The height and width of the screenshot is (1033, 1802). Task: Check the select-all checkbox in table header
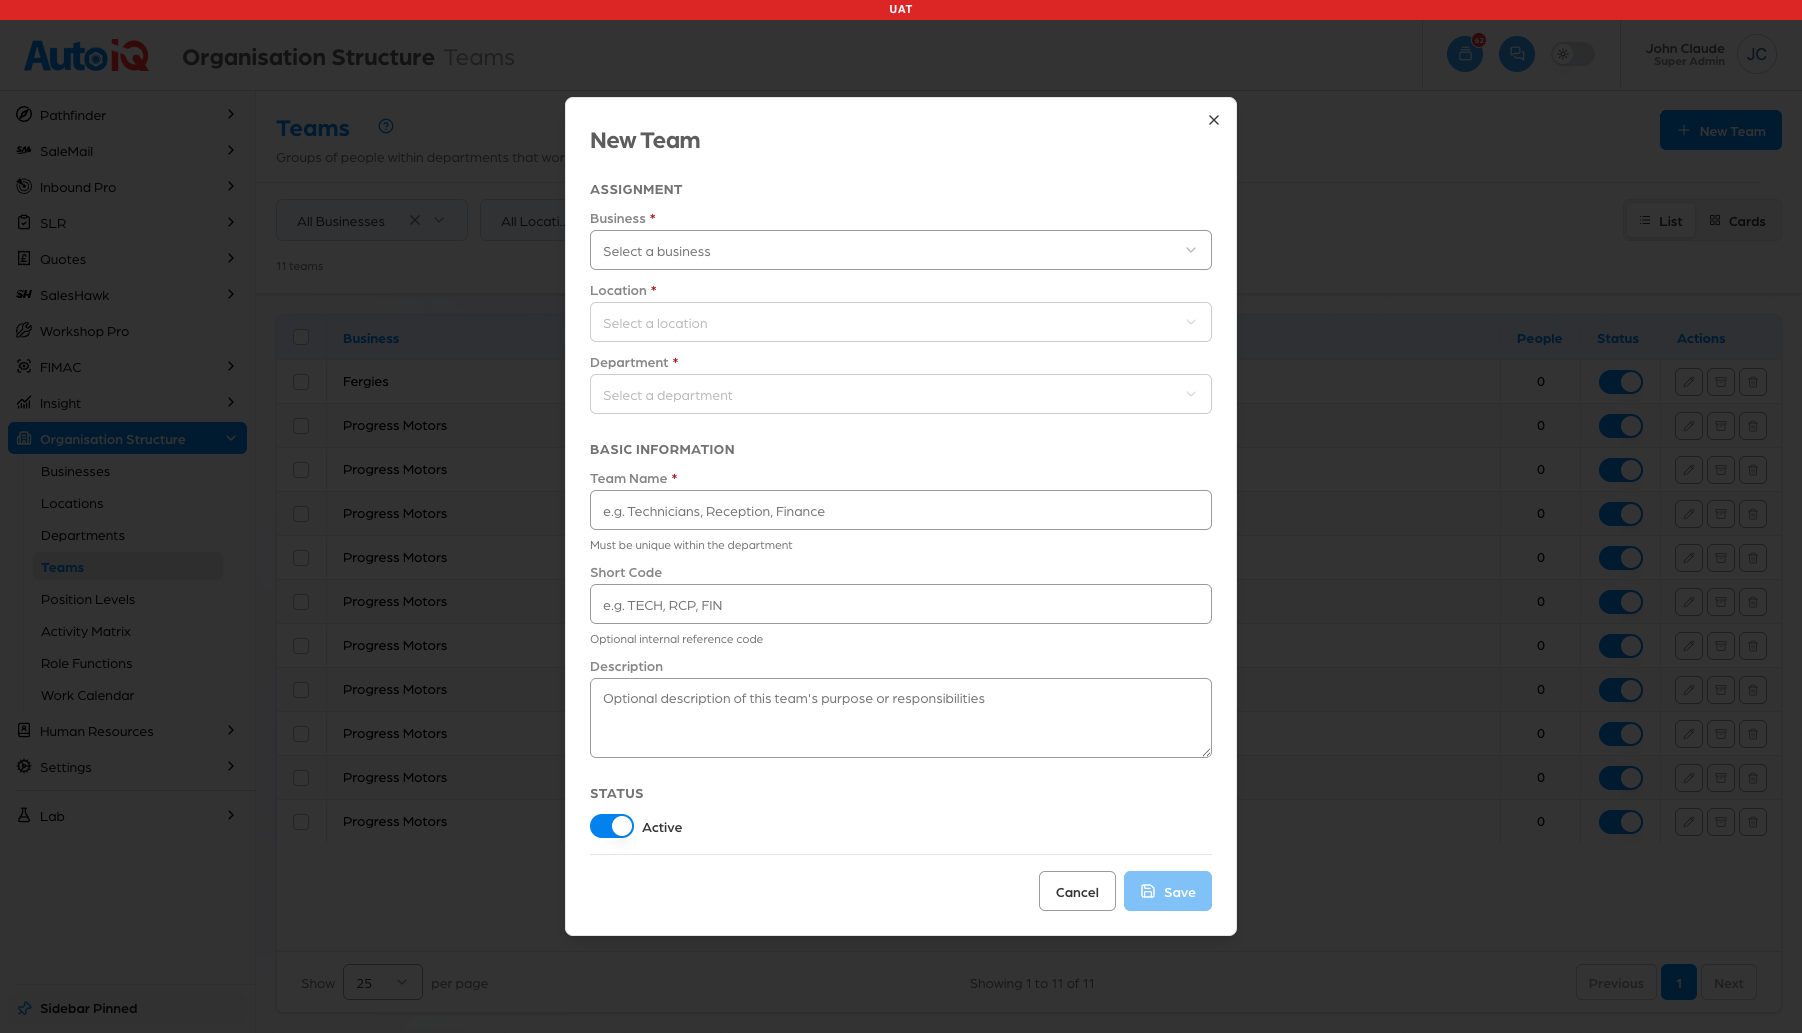tap(301, 338)
